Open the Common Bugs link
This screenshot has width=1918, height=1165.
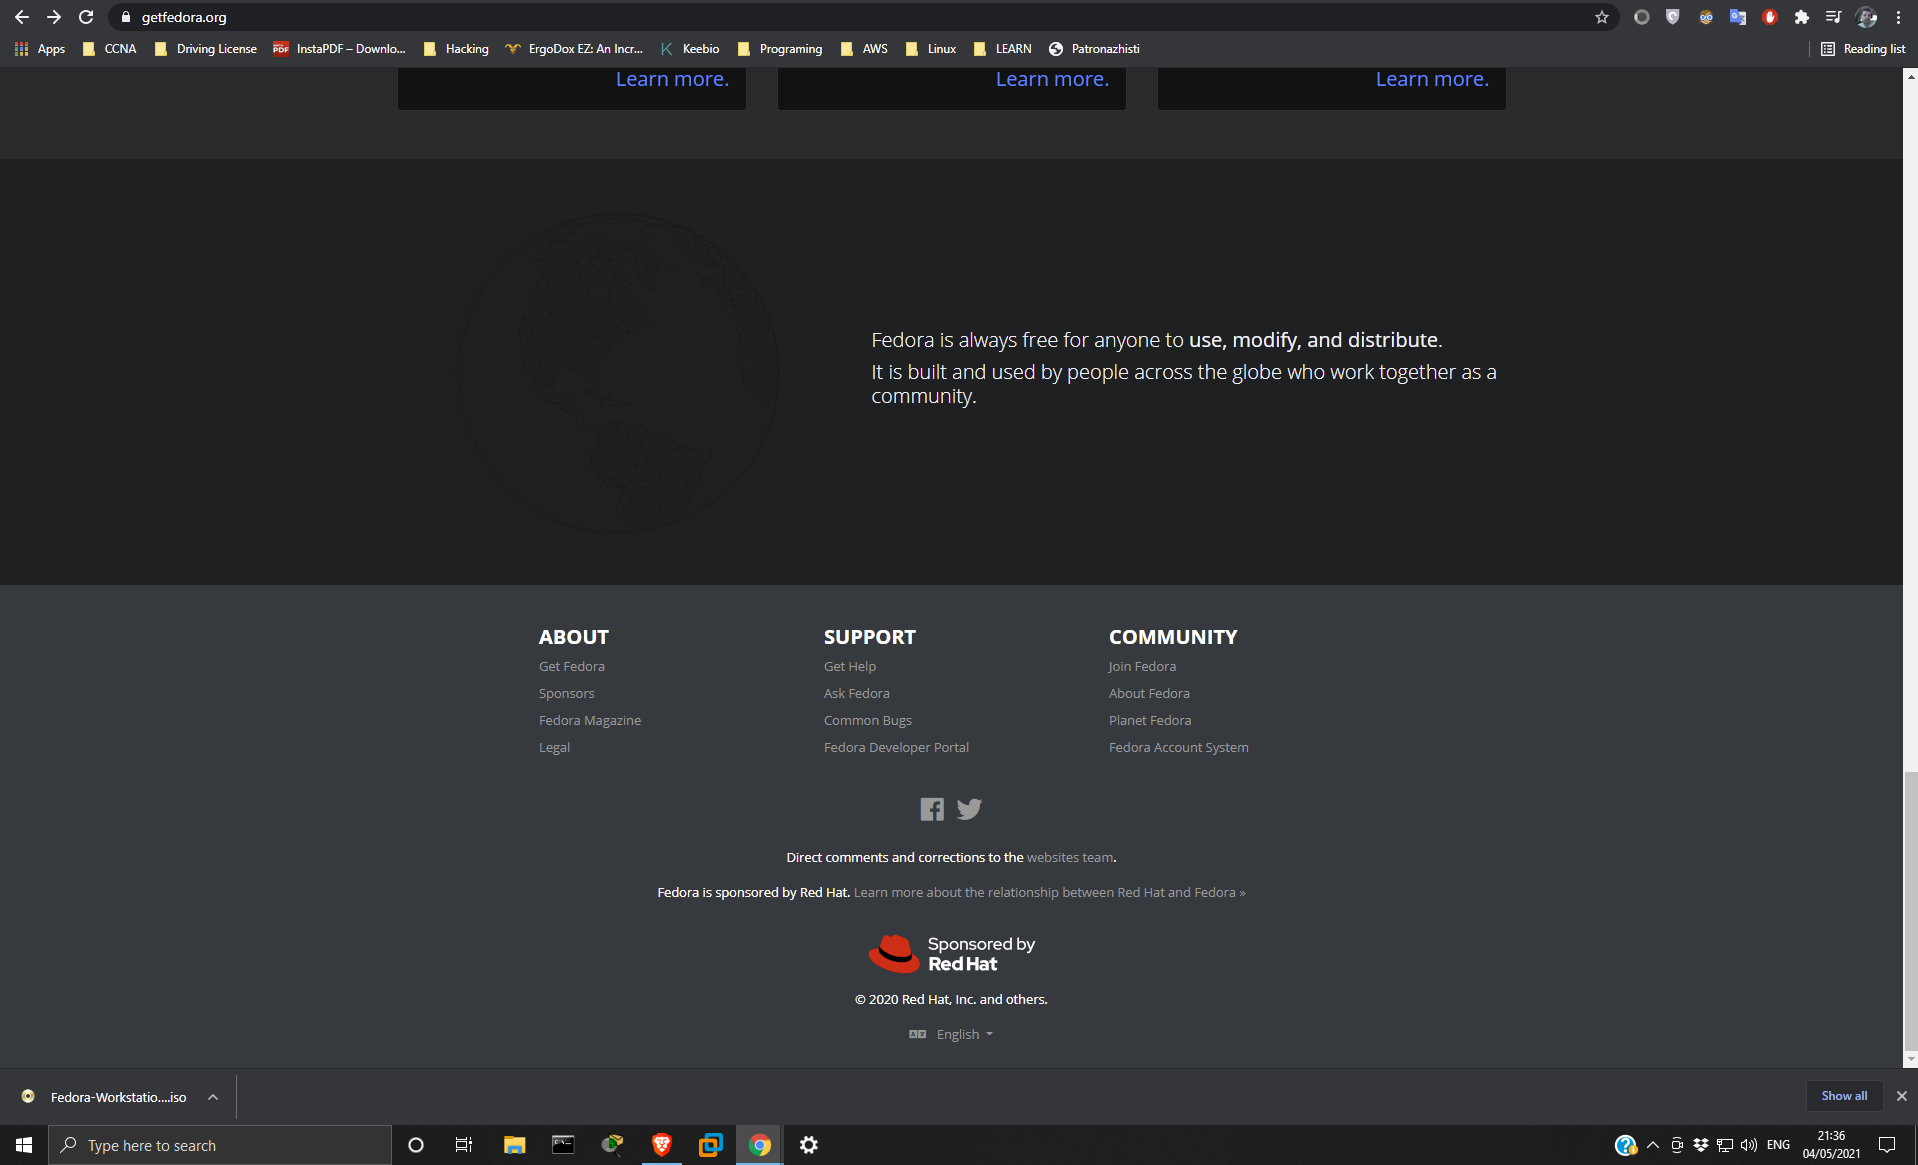(868, 720)
